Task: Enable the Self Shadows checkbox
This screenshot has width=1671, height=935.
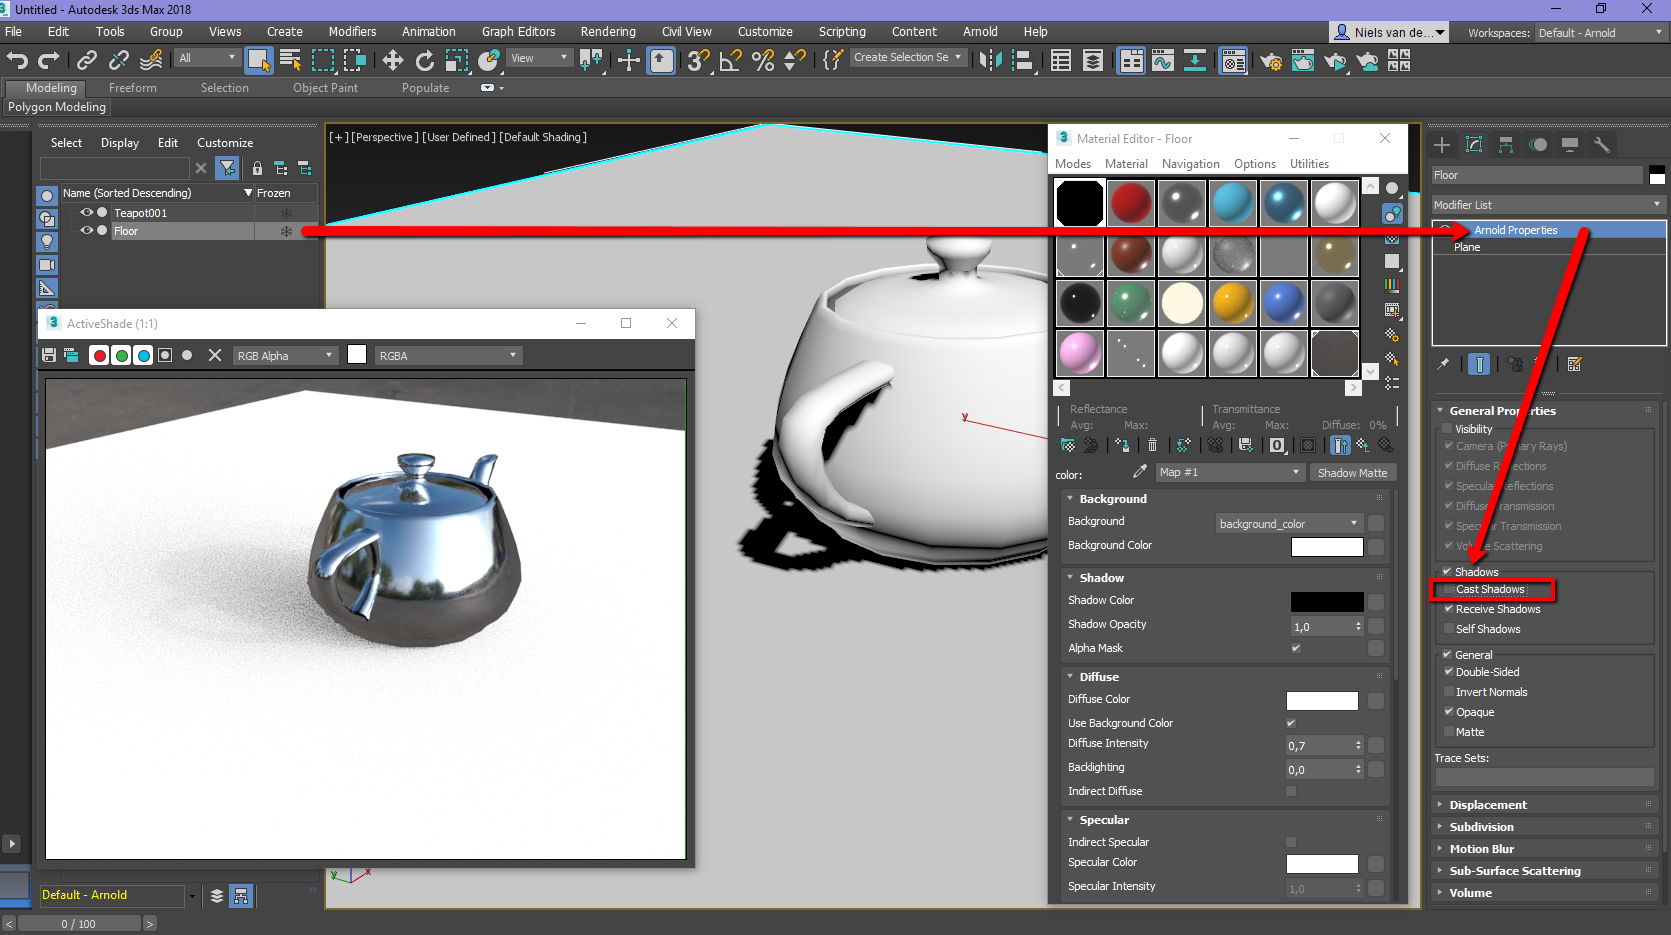Action: point(1448,629)
